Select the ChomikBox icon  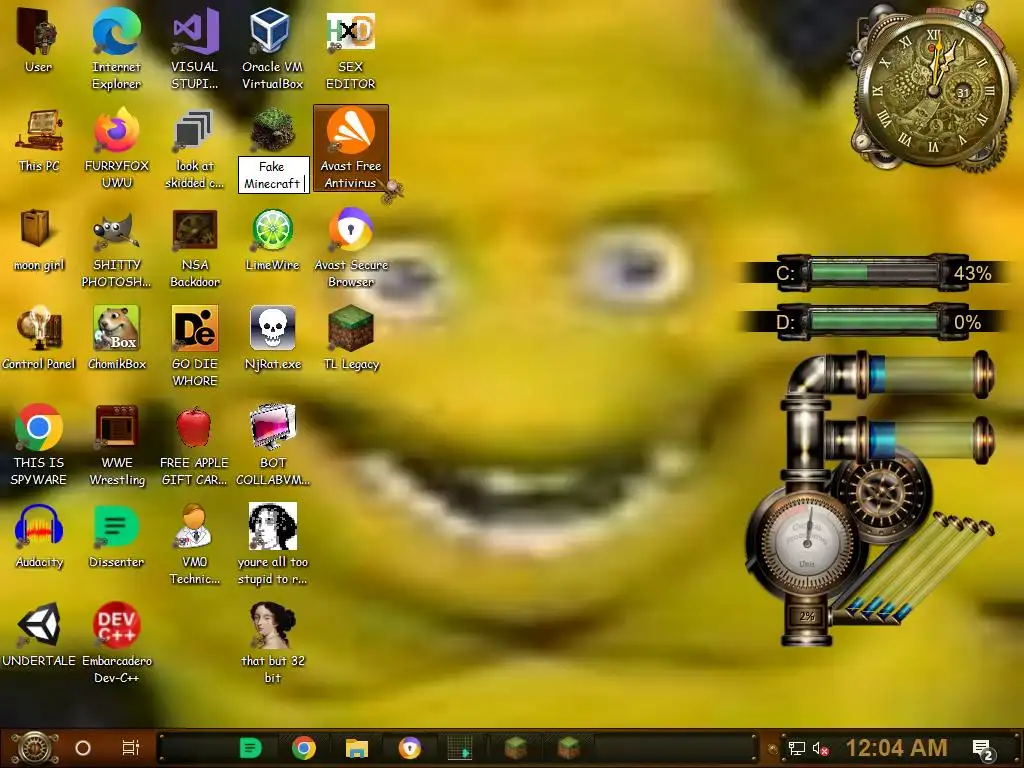(x=116, y=328)
